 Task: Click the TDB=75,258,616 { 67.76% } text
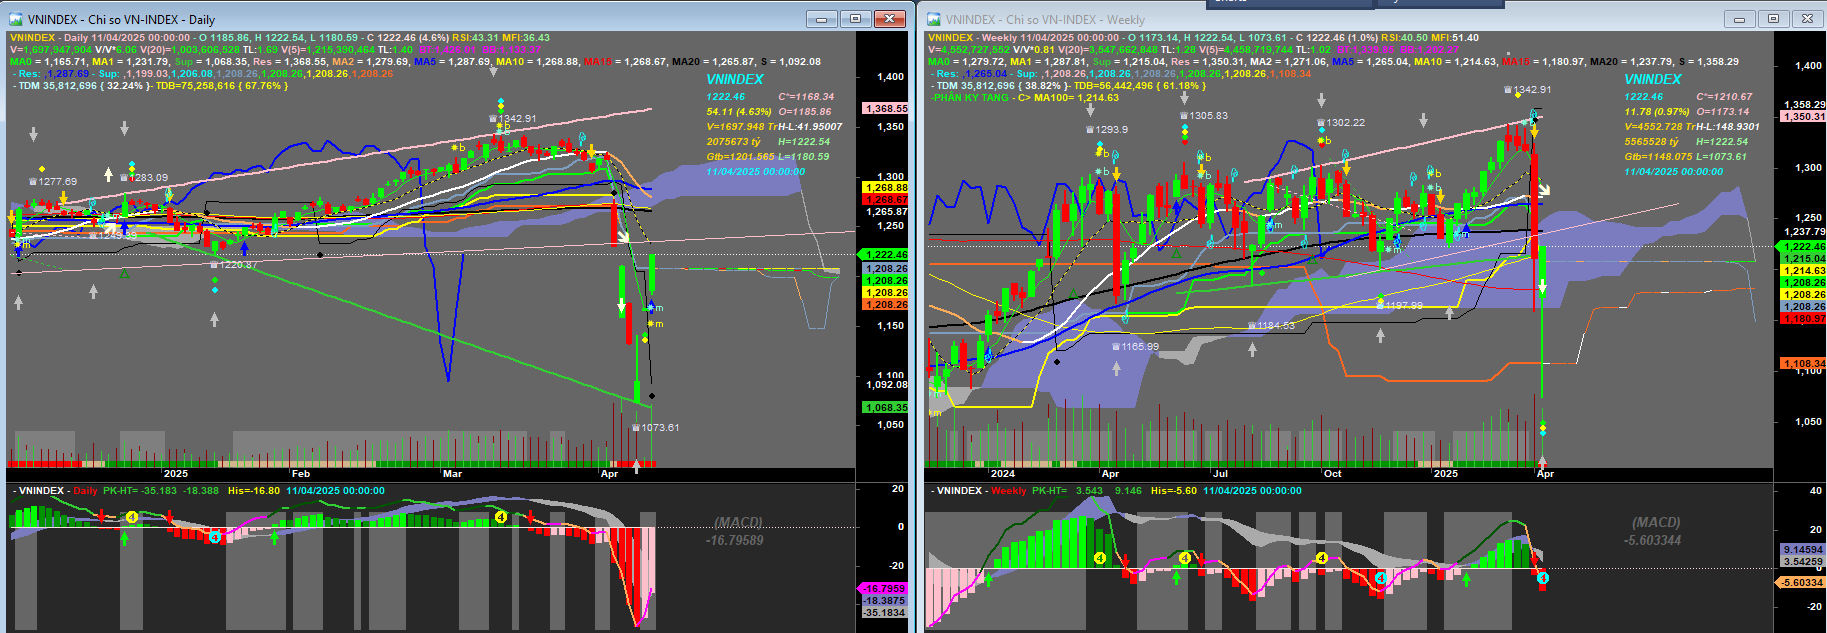[x=221, y=86]
